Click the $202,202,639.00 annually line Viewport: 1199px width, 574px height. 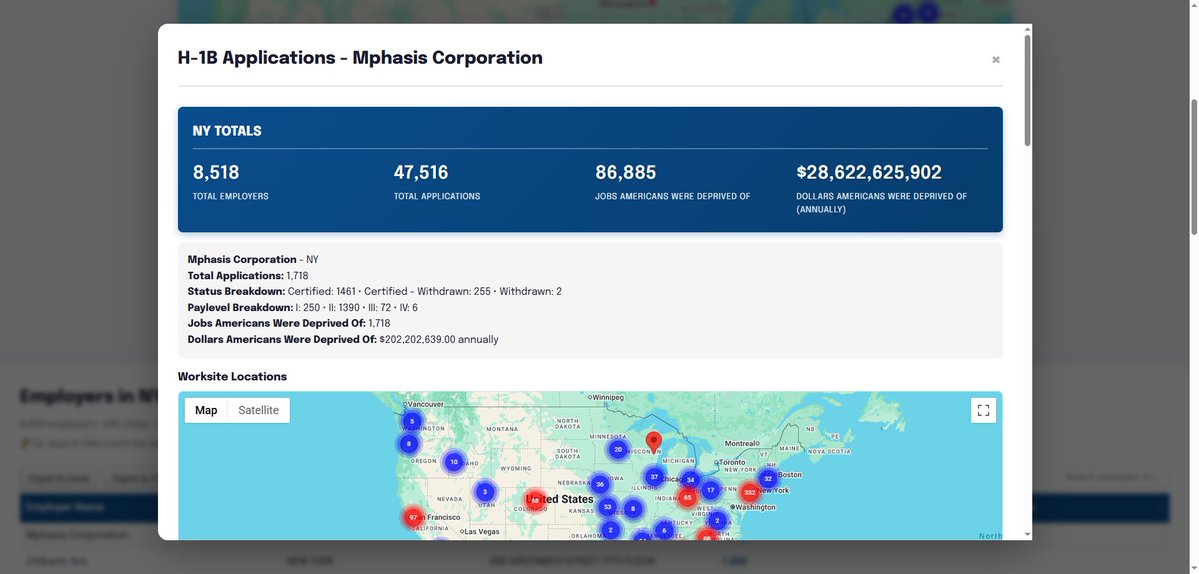(x=343, y=339)
